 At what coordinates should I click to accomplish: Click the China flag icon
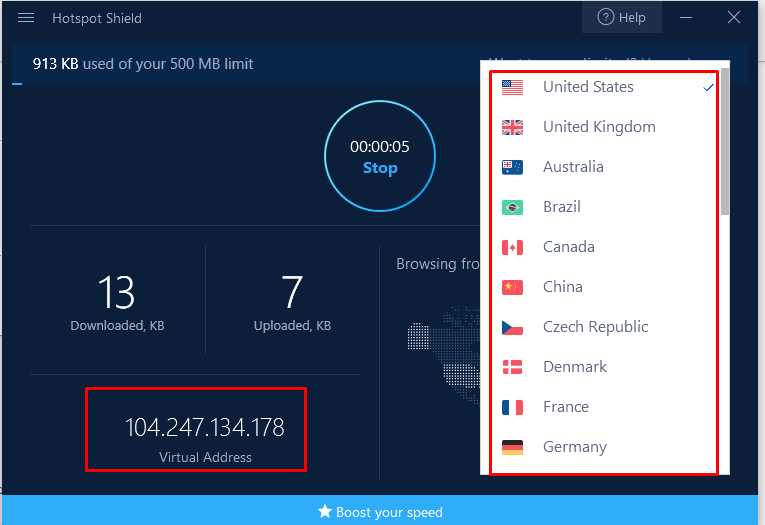[x=512, y=287]
